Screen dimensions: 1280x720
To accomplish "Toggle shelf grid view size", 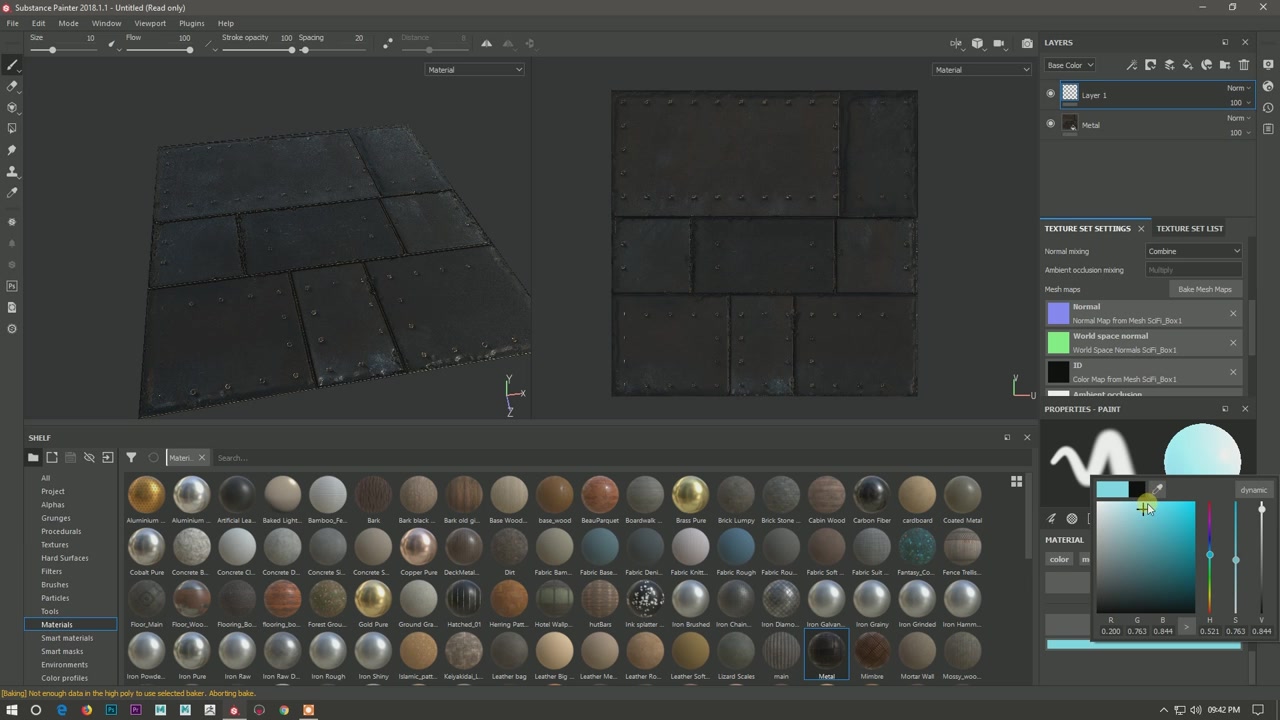I will coord(1016,482).
